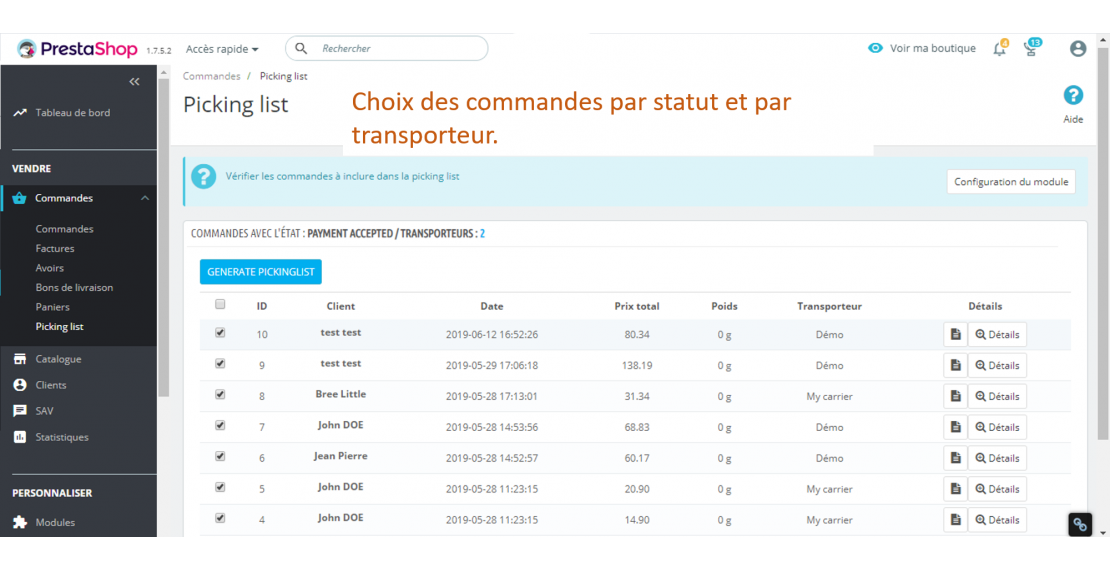Click date 2019-06-12 16:52:26
This screenshot has height=570, width=1110.
[x=492, y=334]
